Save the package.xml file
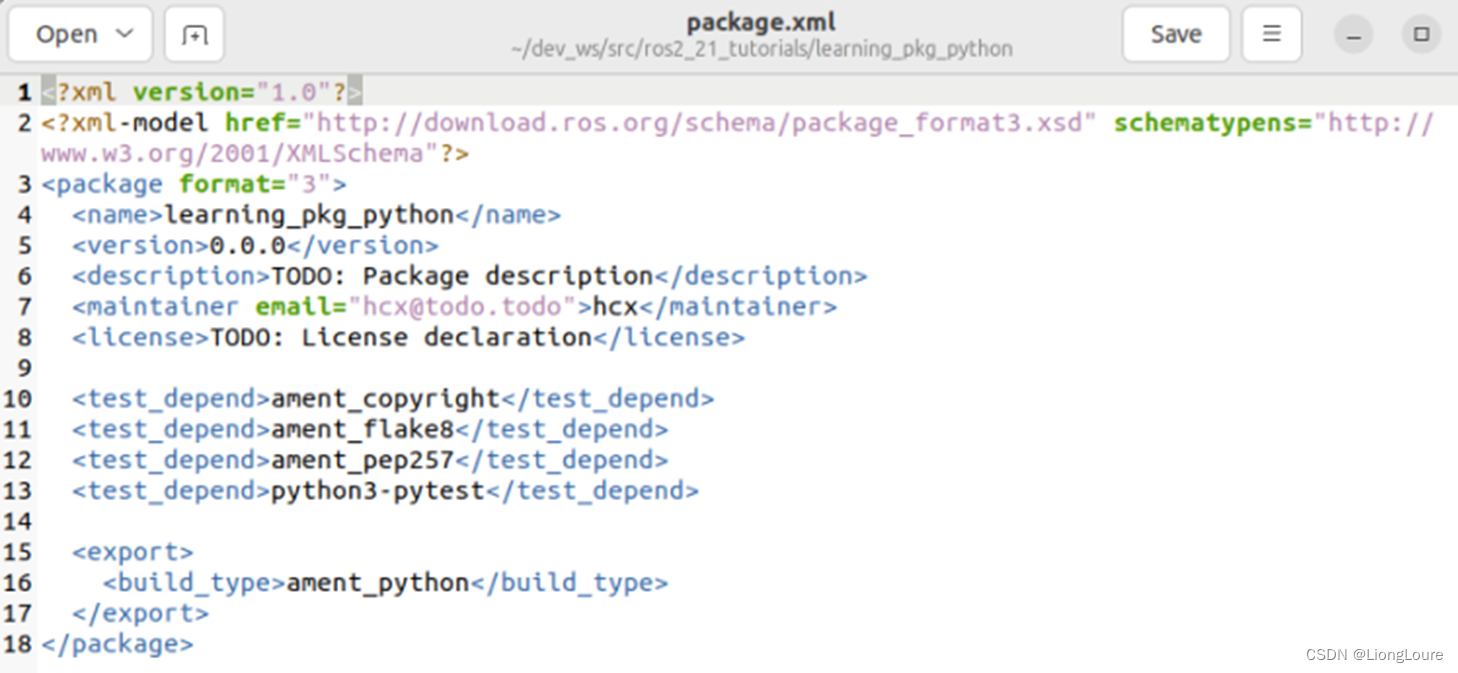 [1176, 34]
